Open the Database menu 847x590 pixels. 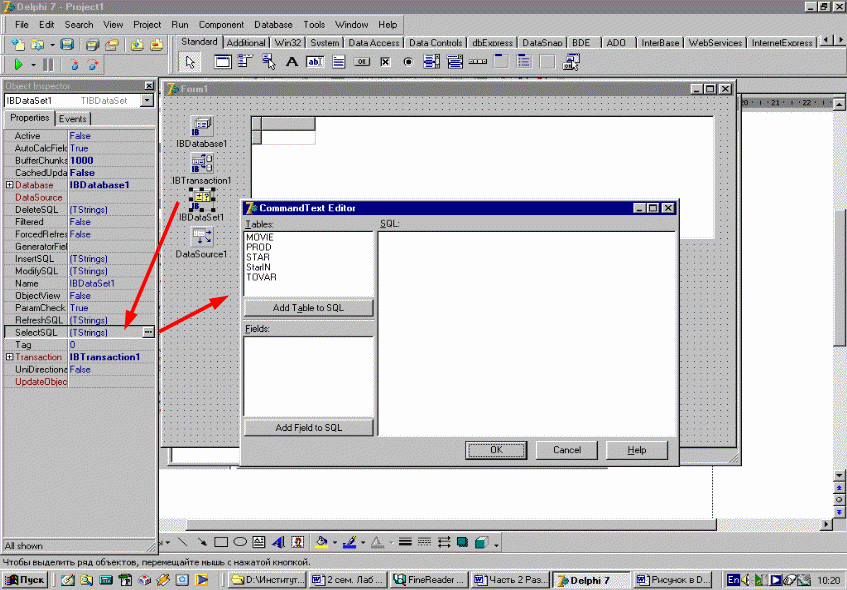(x=273, y=25)
